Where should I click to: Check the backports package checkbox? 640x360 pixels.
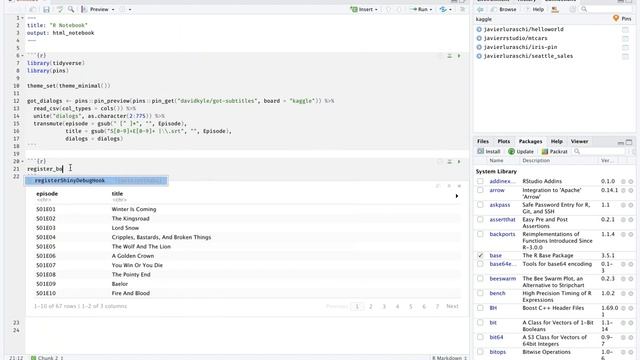point(480,234)
